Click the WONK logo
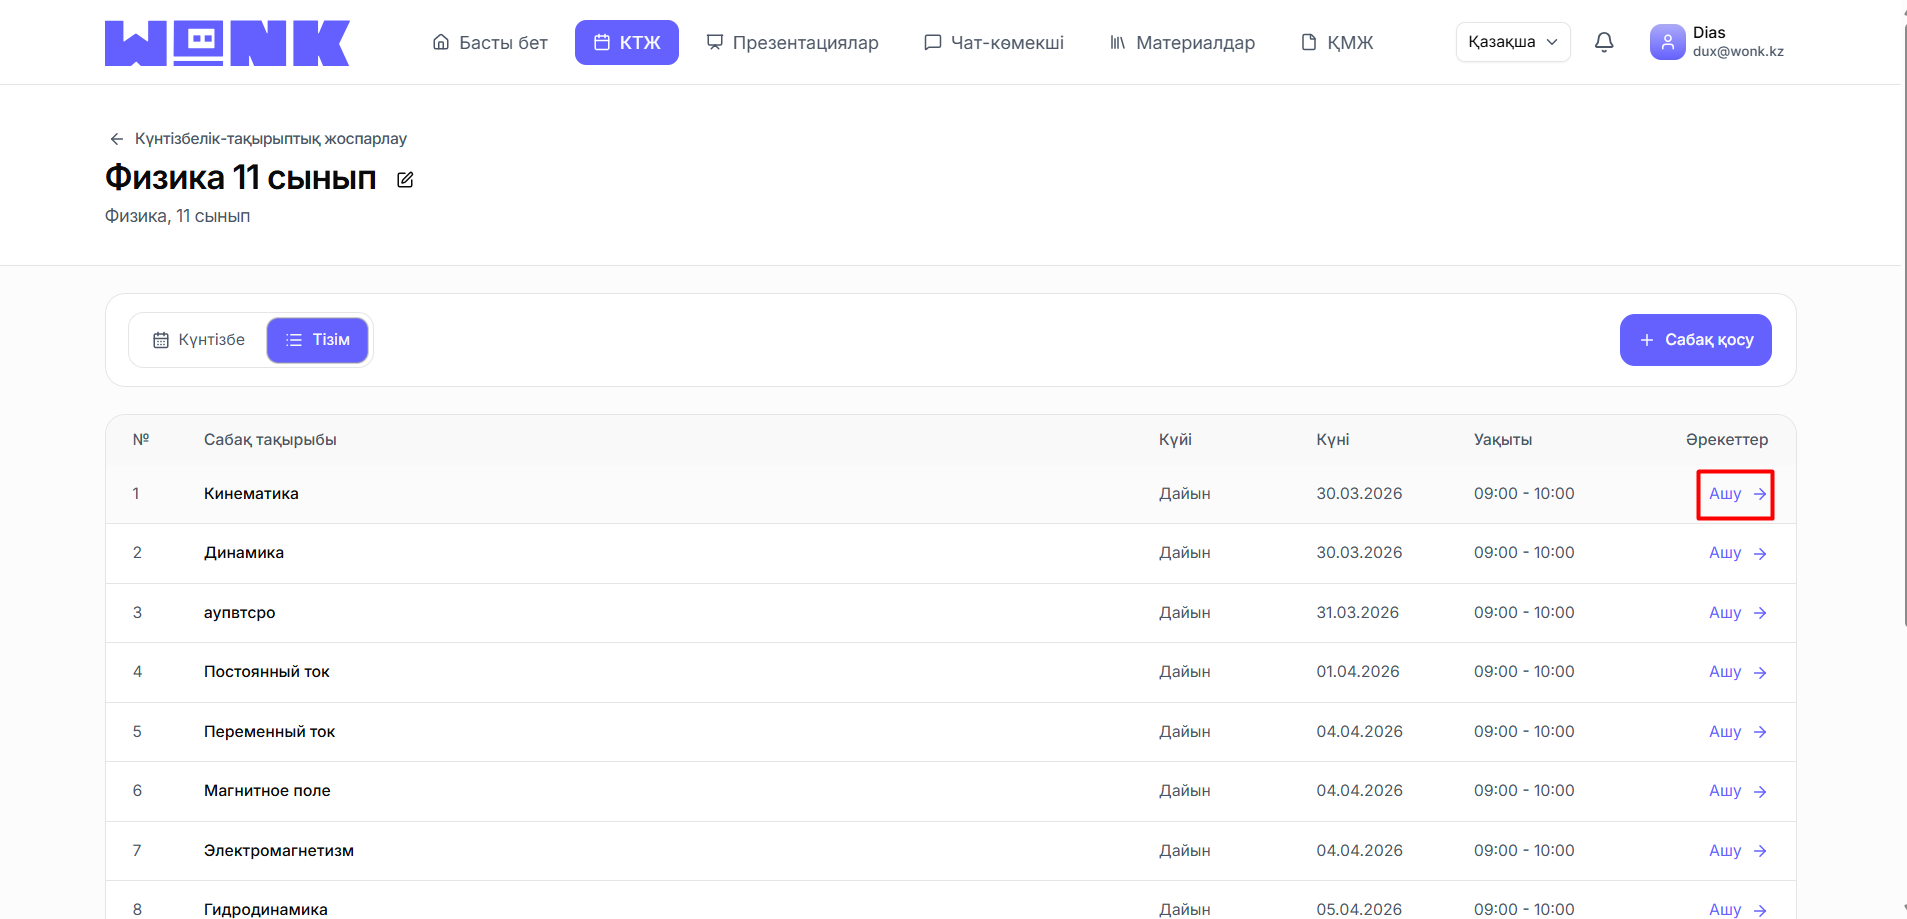The image size is (1907, 919). pos(227,43)
